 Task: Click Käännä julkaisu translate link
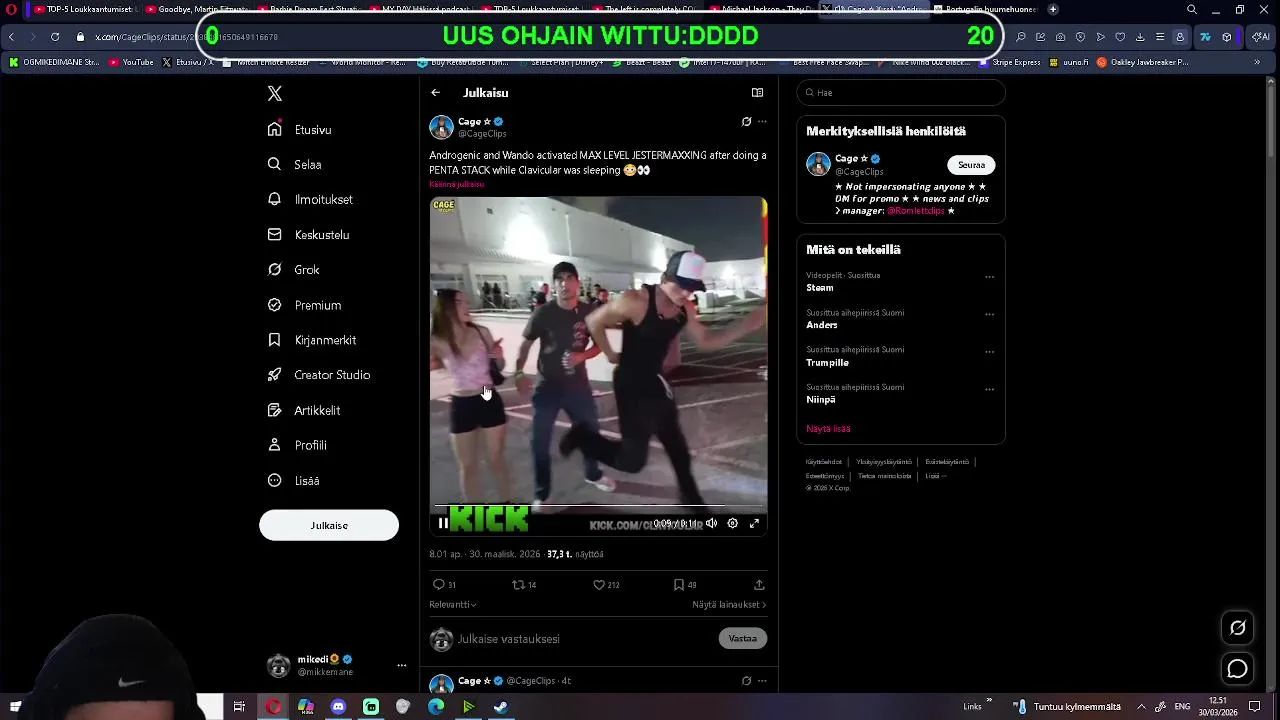(456, 184)
